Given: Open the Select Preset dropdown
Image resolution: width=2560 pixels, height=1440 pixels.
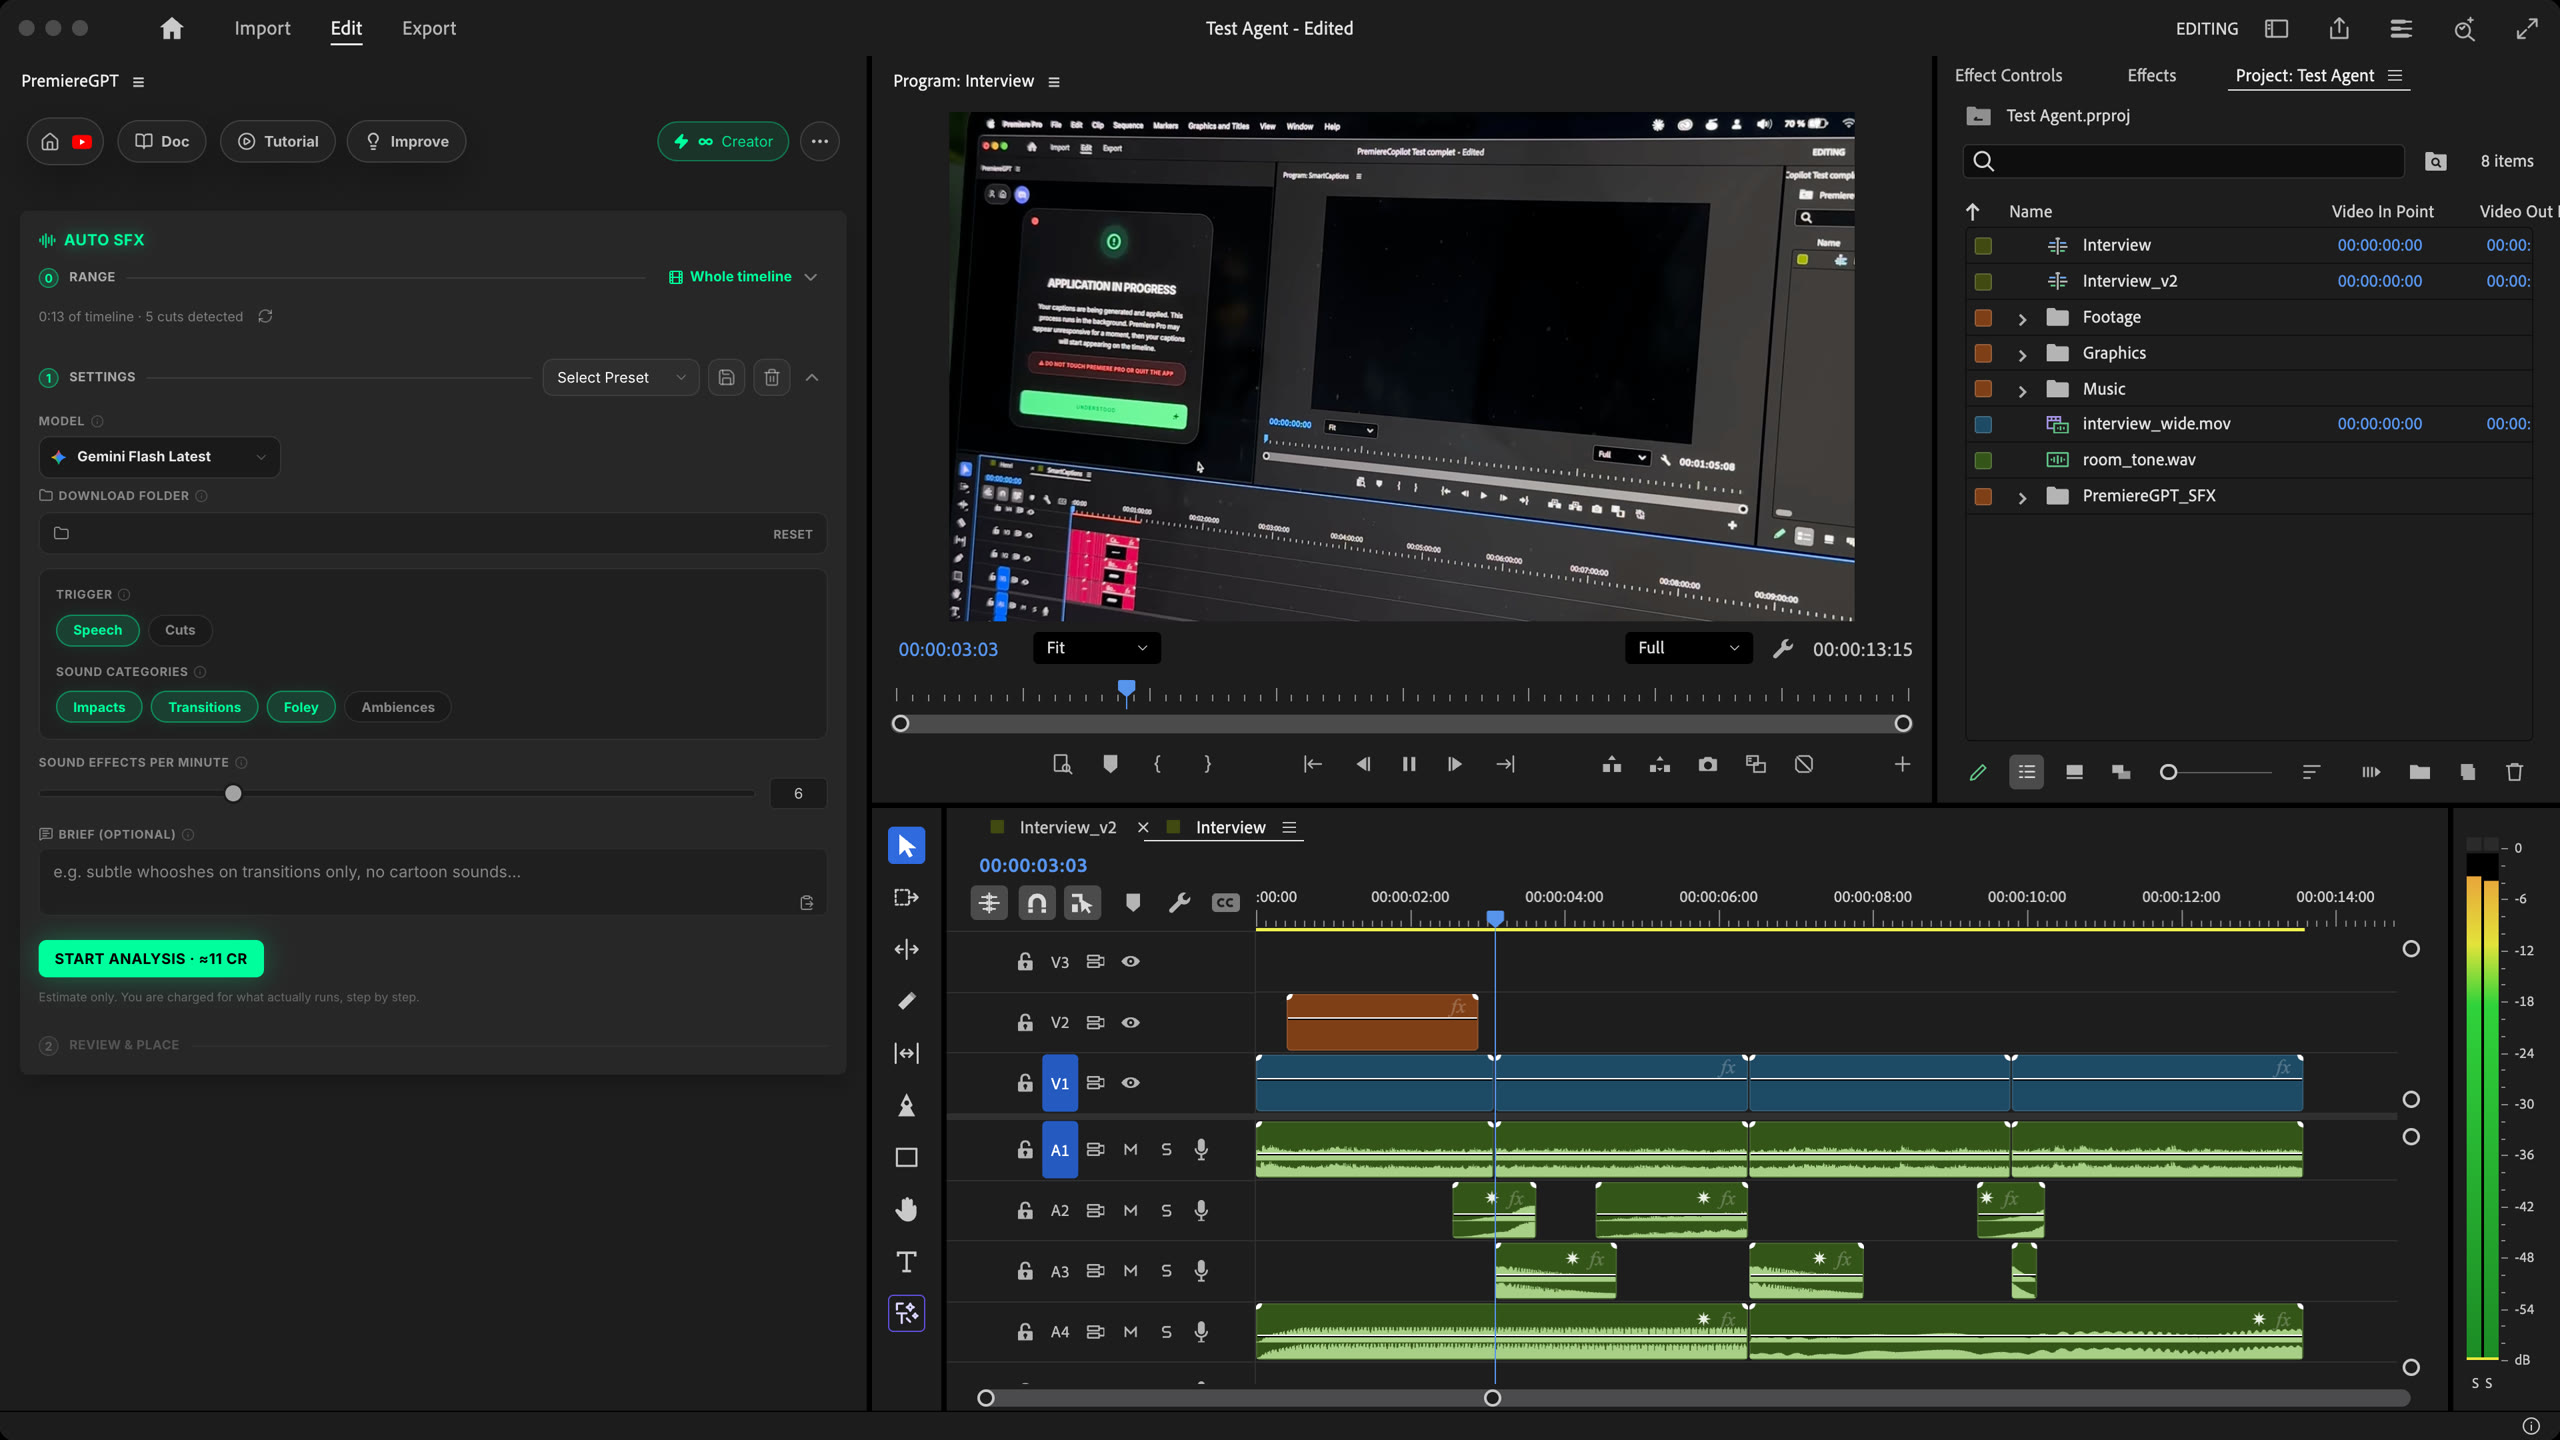Looking at the screenshot, I should point(621,377).
